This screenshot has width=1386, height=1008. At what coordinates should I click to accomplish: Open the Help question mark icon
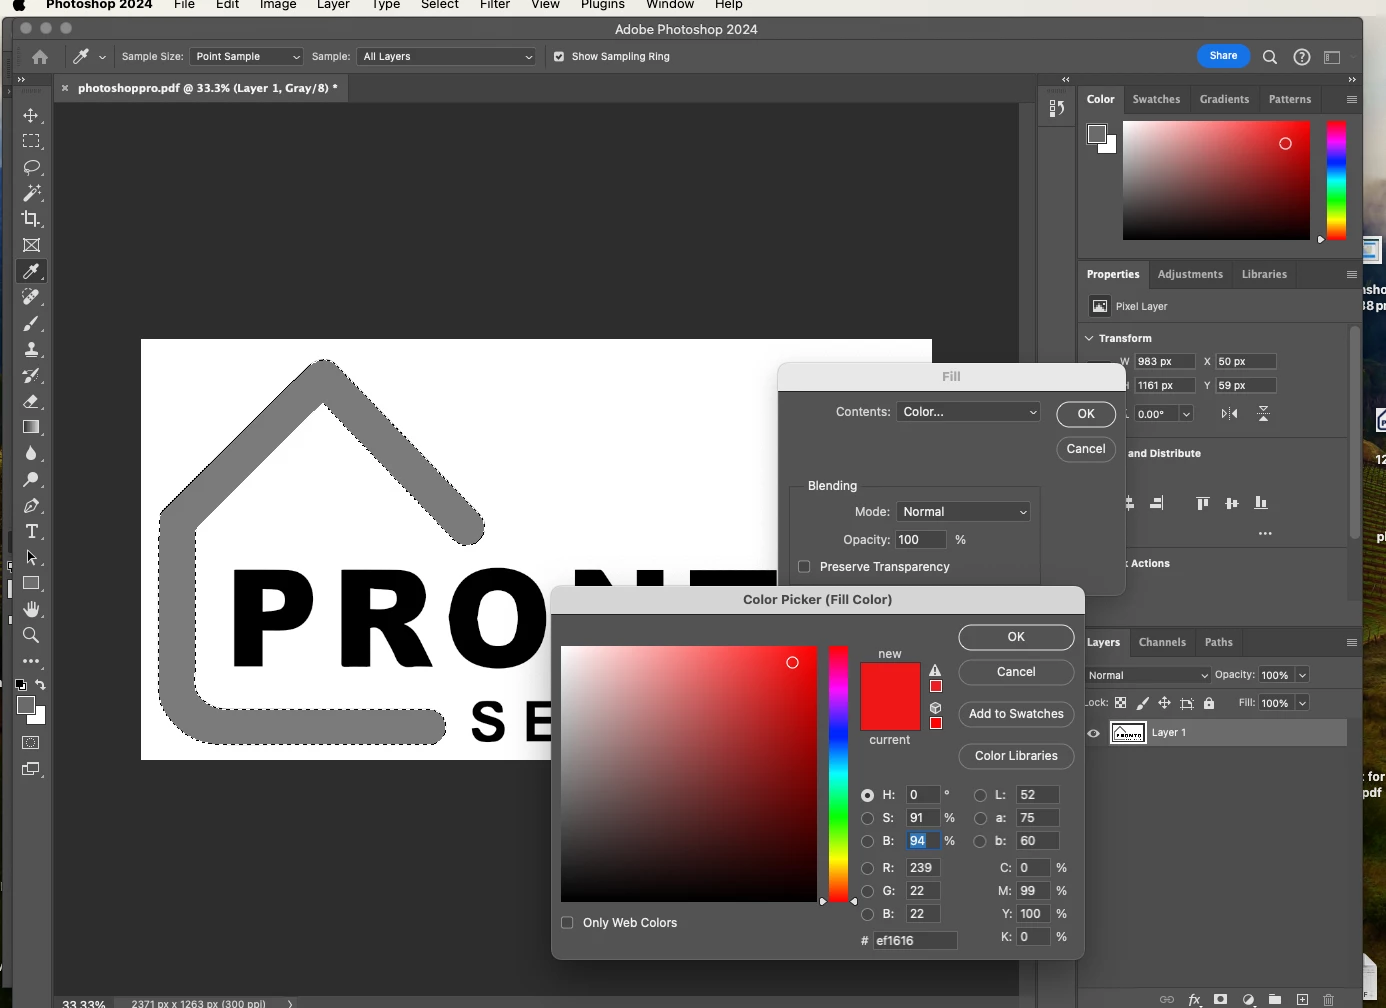(x=1302, y=57)
